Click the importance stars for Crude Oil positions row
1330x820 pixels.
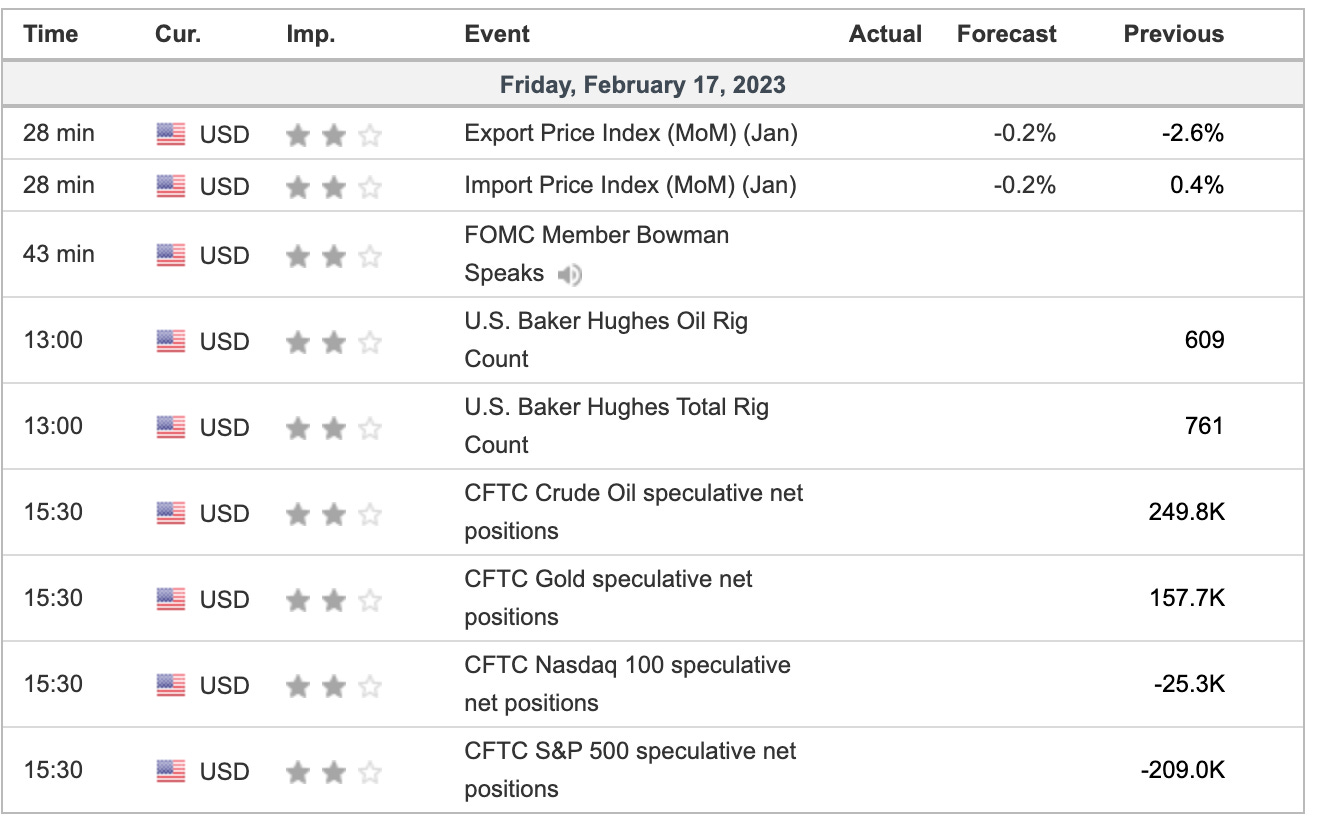(x=334, y=514)
